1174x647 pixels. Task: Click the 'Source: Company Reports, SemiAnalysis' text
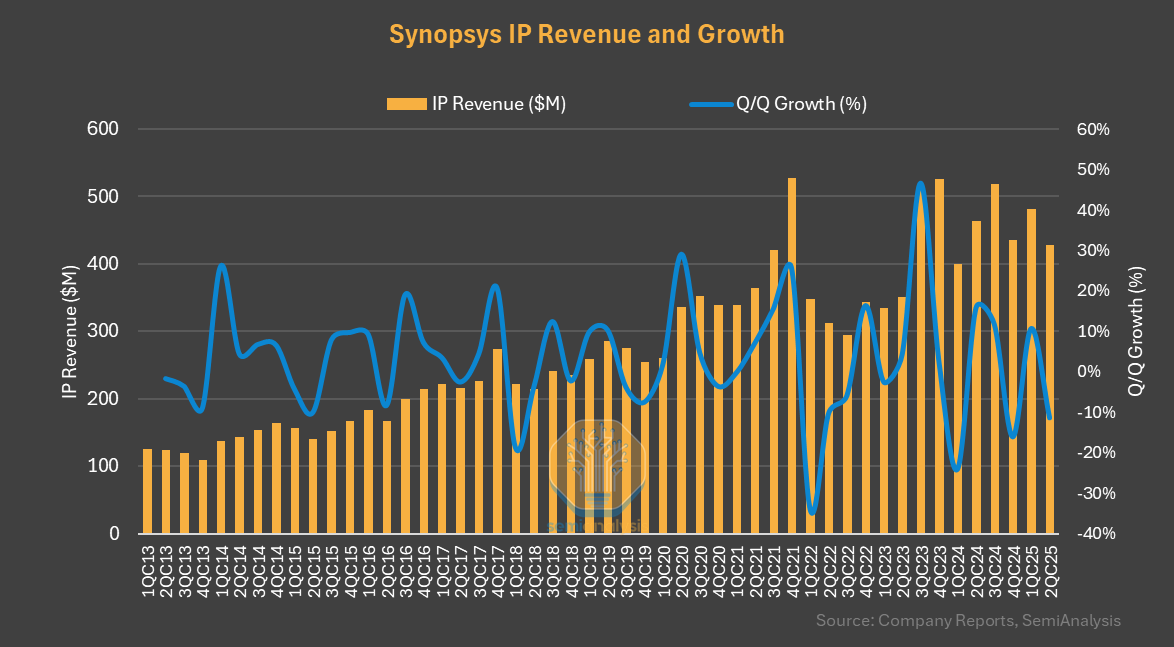click(968, 621)
